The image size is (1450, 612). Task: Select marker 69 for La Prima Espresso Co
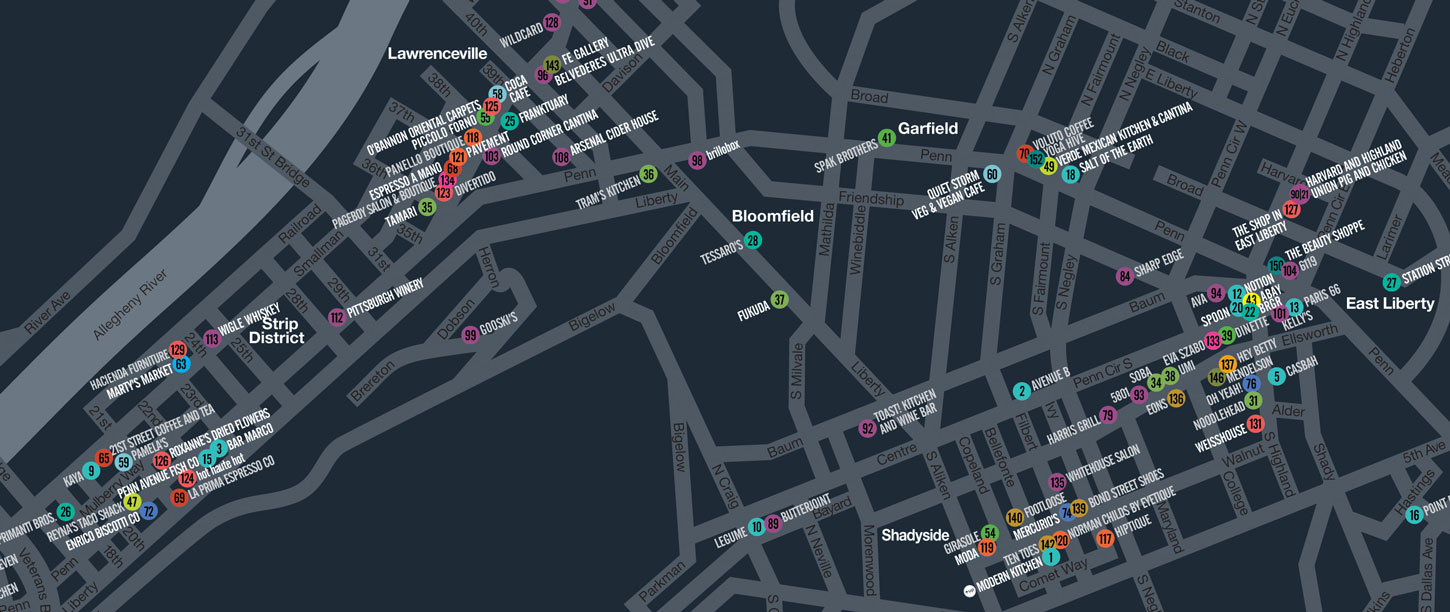pos(179,497)
